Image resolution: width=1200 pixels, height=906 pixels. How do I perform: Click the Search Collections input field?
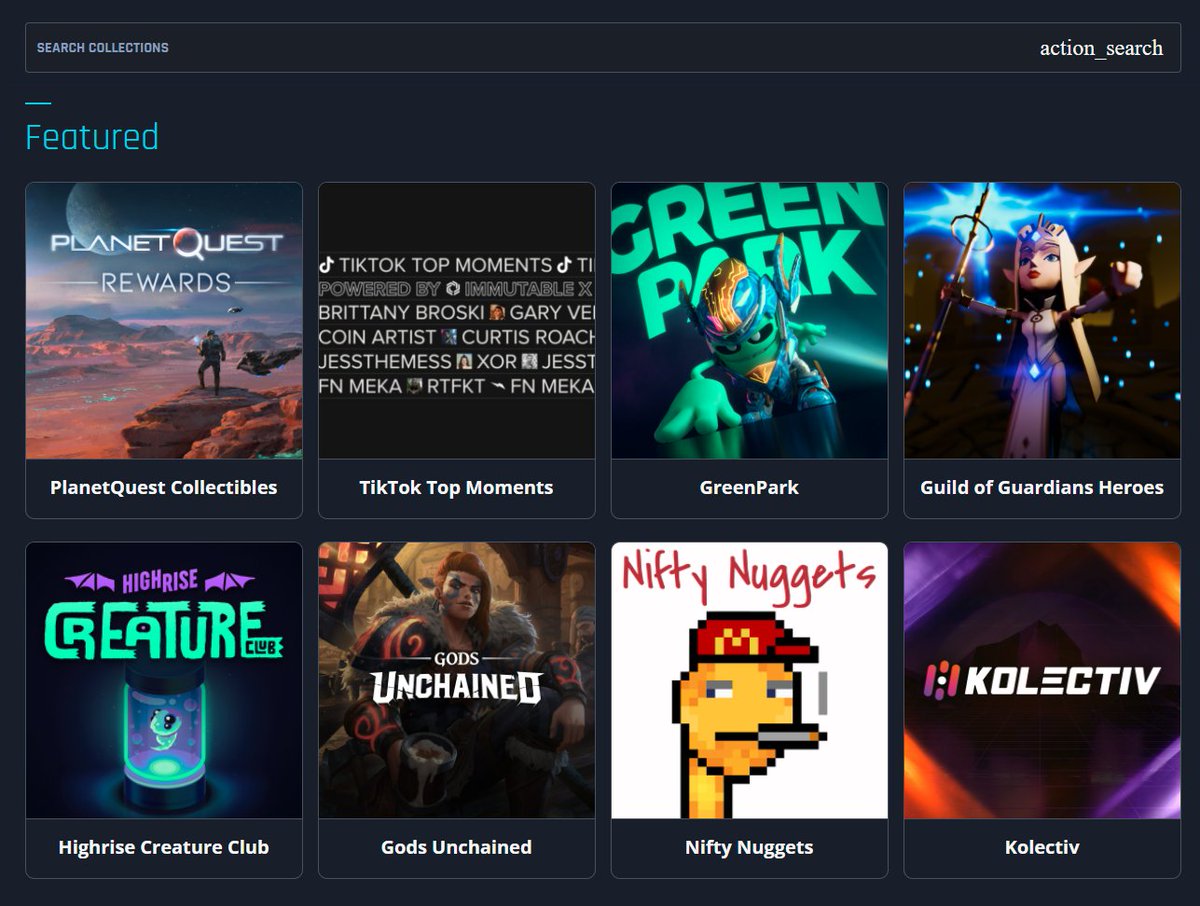coord(602,47)
